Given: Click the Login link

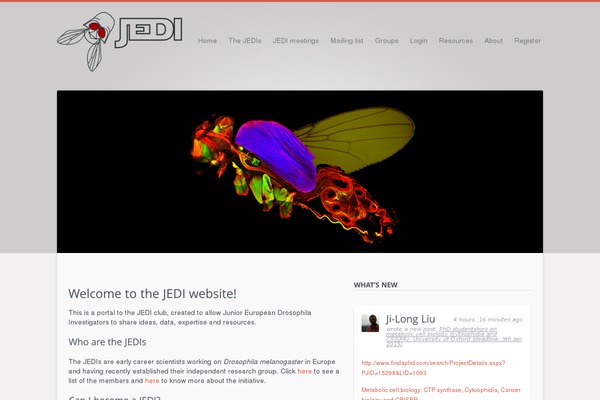Looking at the screenshot, I should pos(419,41).
